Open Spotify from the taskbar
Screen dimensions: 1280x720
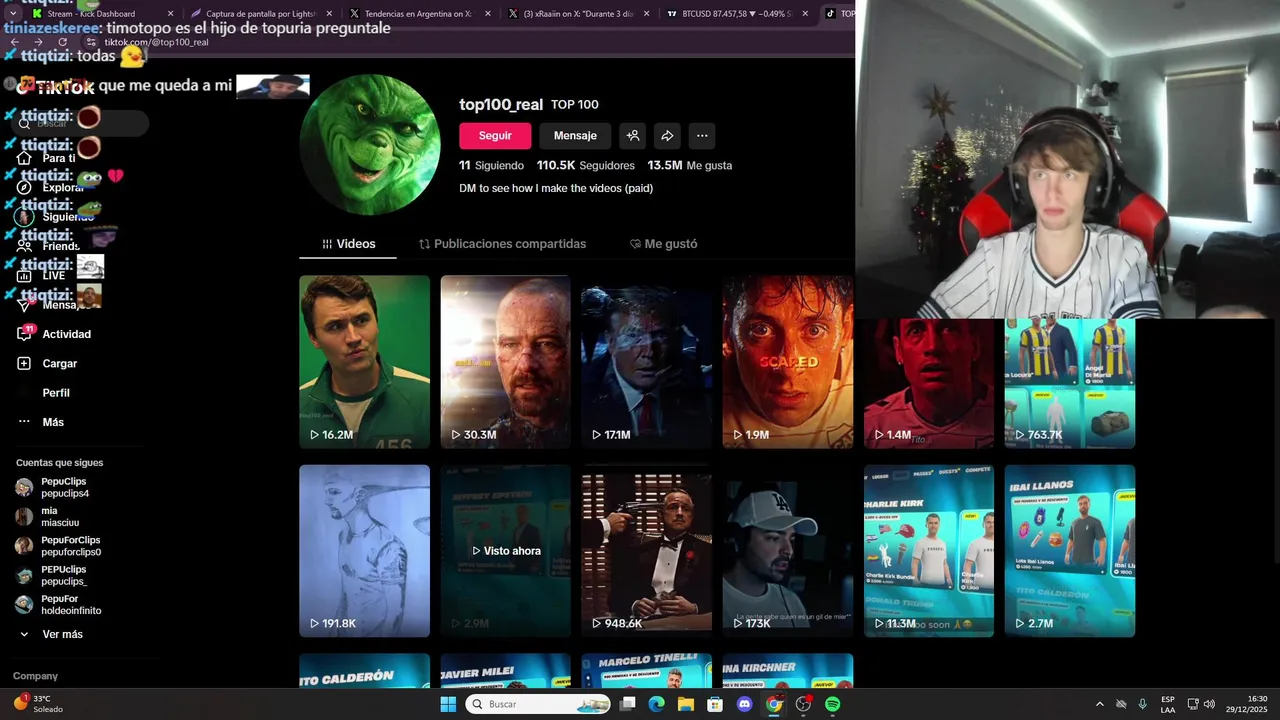point(833,704)
